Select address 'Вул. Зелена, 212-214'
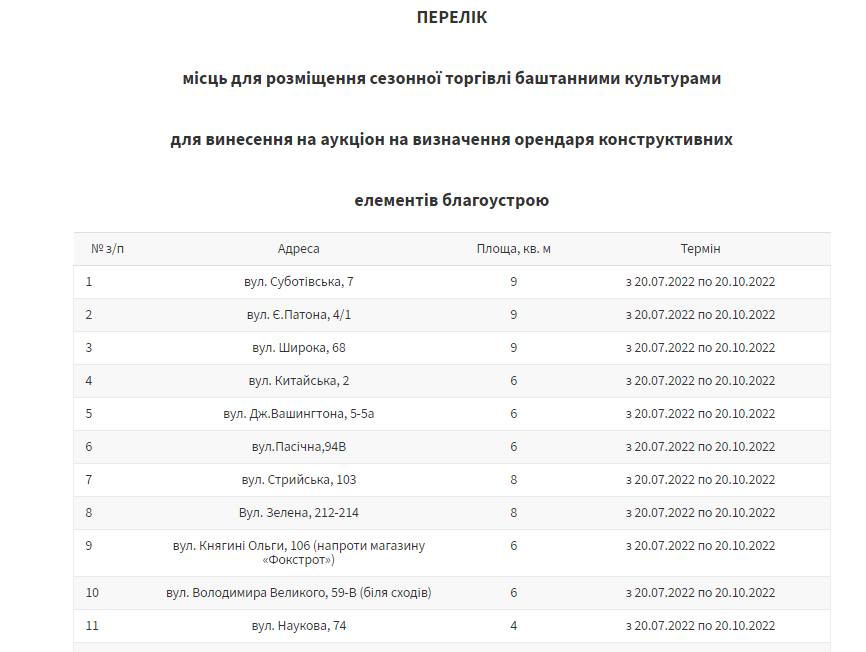The width and height of the screenshot is (866, 652). [x=299, y=513]
